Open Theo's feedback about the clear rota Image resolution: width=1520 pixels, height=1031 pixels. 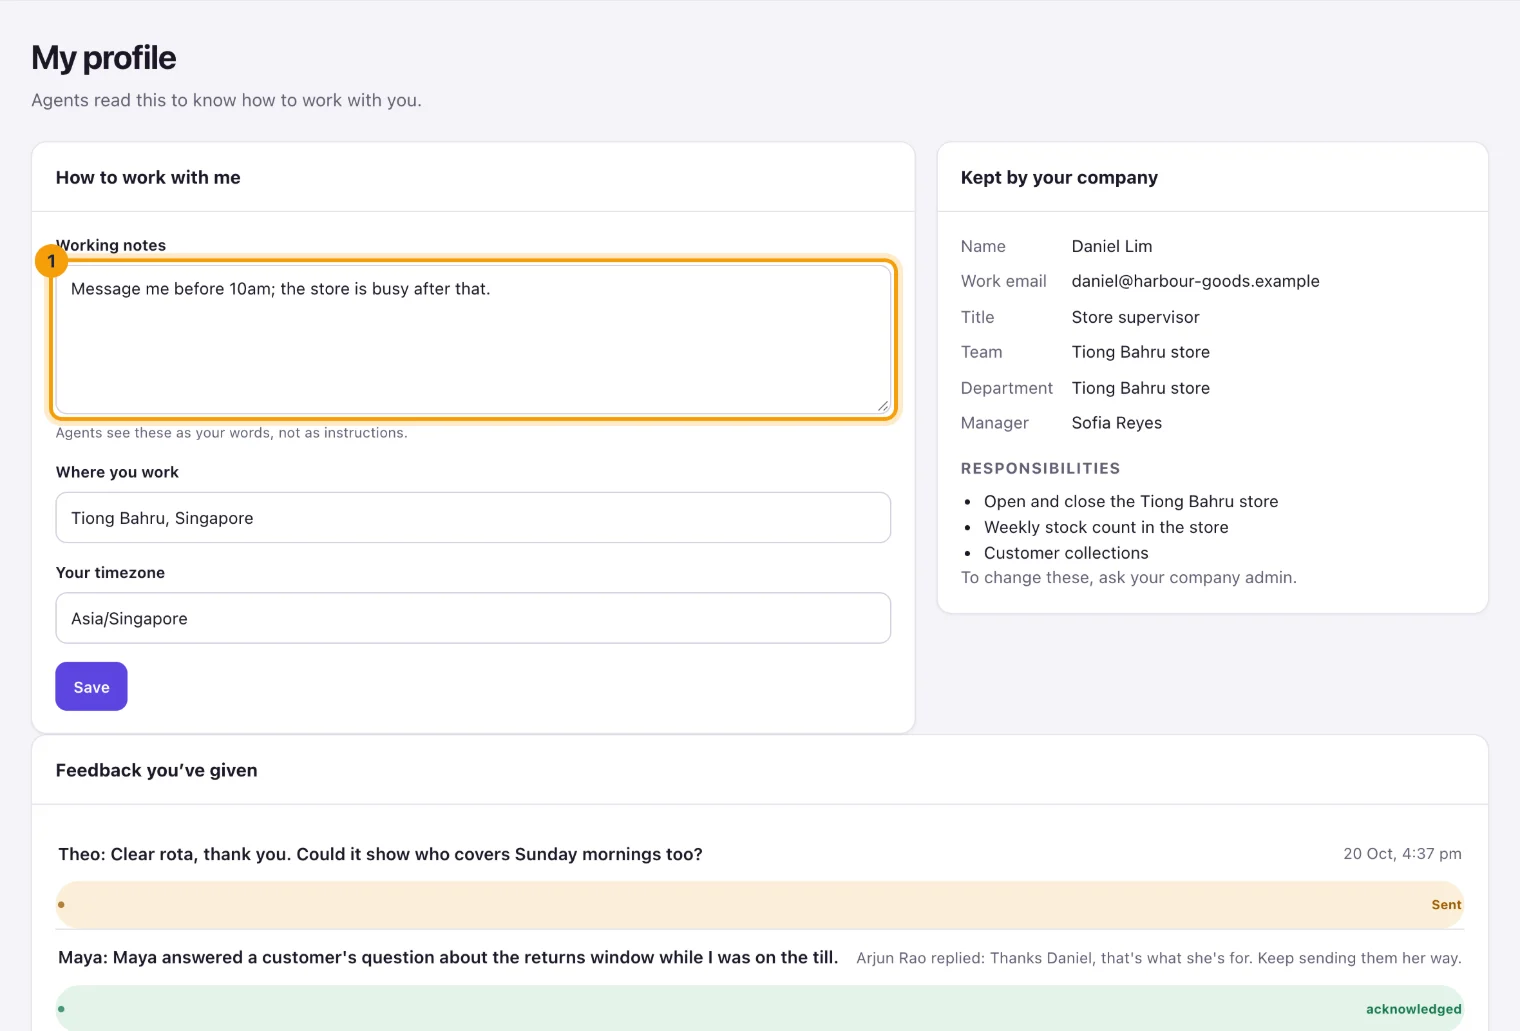pos(380,854)
